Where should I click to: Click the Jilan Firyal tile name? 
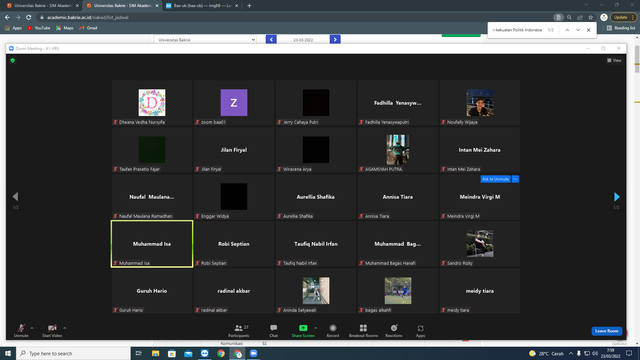point(234,150)
